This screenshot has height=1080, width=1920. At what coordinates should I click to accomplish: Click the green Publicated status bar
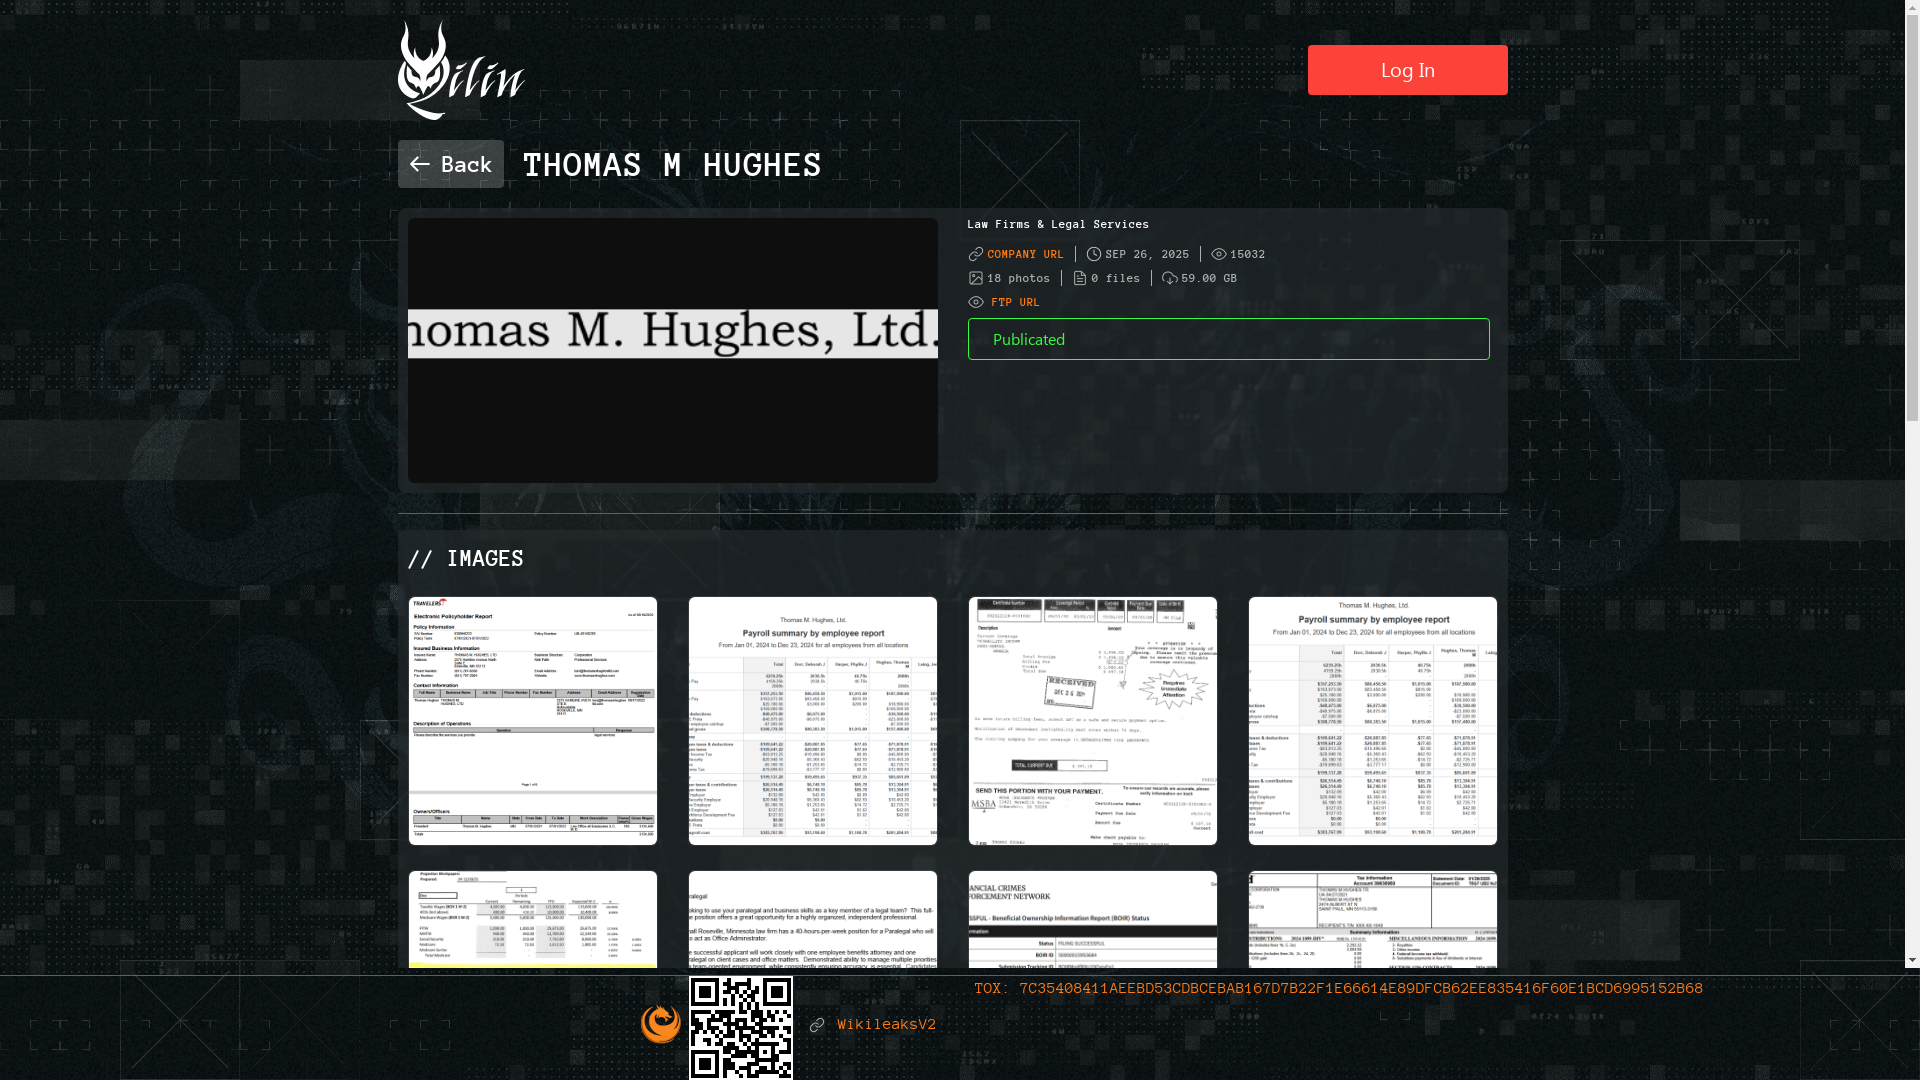pyautogui.click(x=1228, y=339)
